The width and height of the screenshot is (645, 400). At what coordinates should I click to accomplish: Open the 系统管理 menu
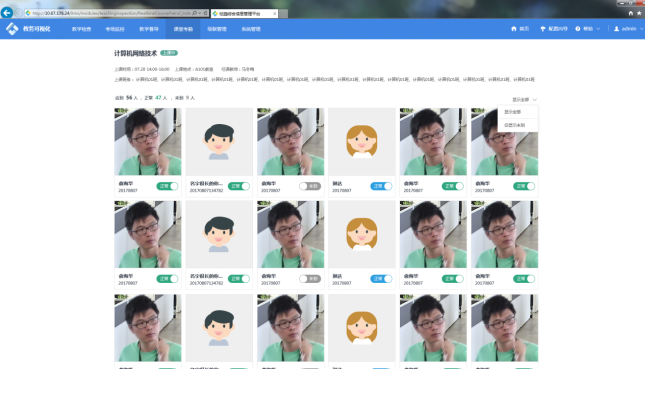point(251,29)
